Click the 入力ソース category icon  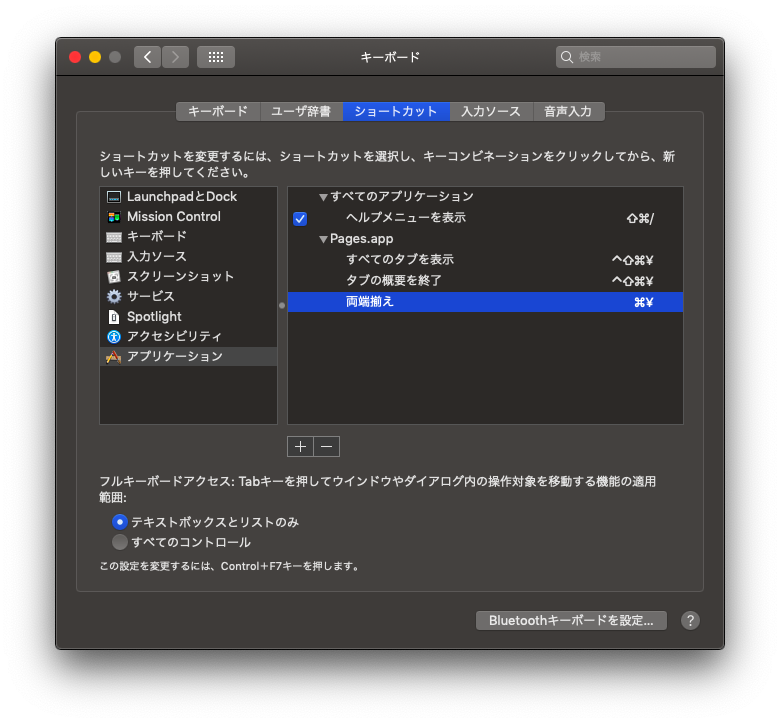(x=113, y=257)
